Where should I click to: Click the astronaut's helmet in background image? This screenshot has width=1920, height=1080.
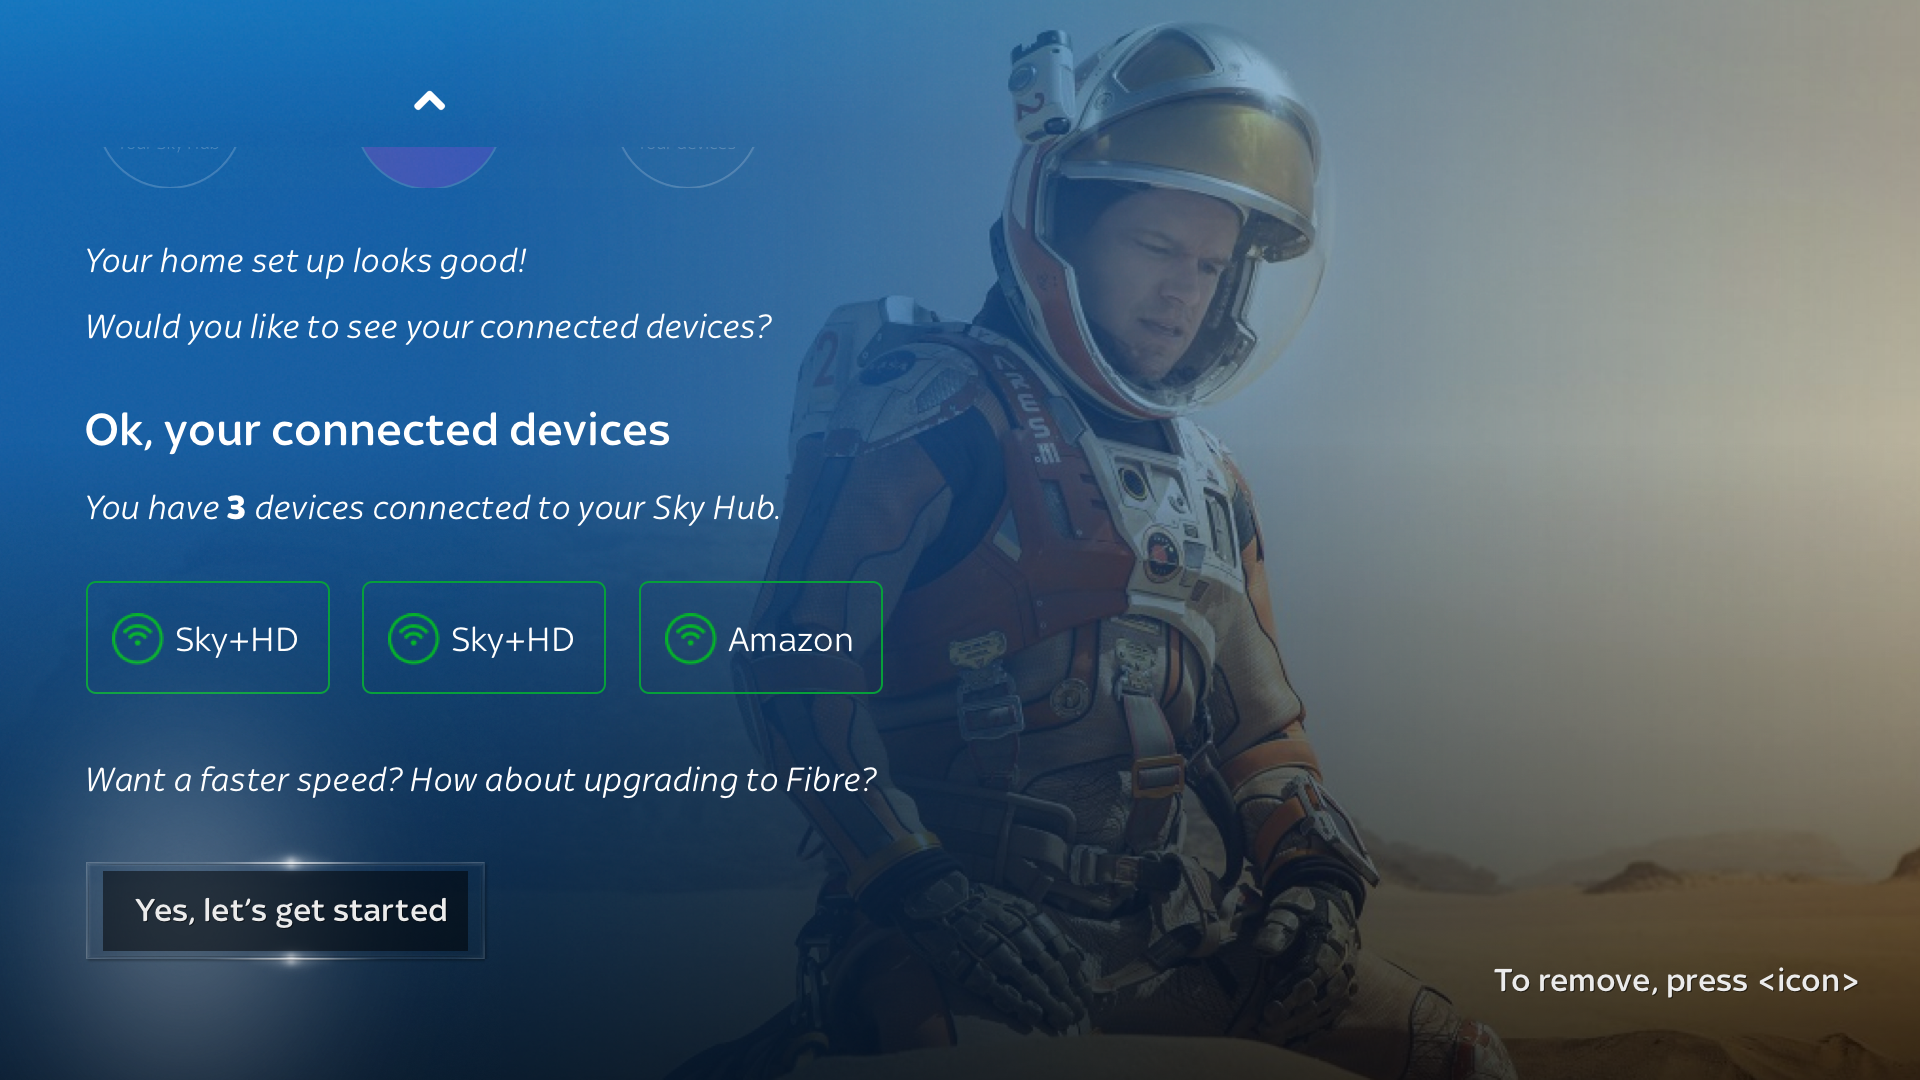click(1170, 210)
